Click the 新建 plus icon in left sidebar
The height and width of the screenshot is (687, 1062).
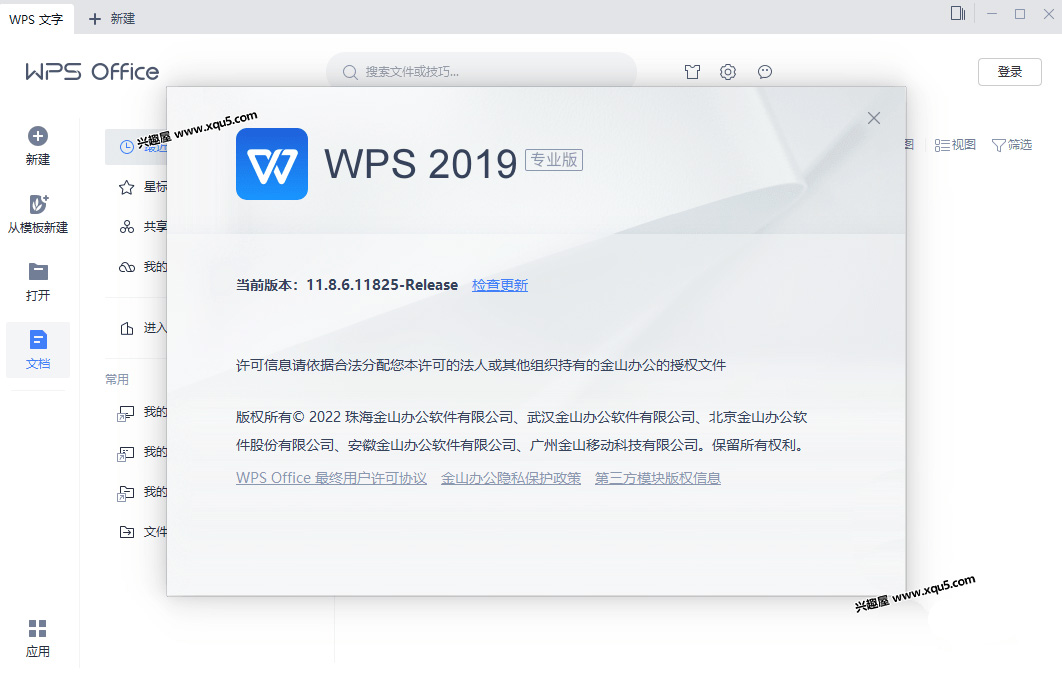tap(38, 136)
